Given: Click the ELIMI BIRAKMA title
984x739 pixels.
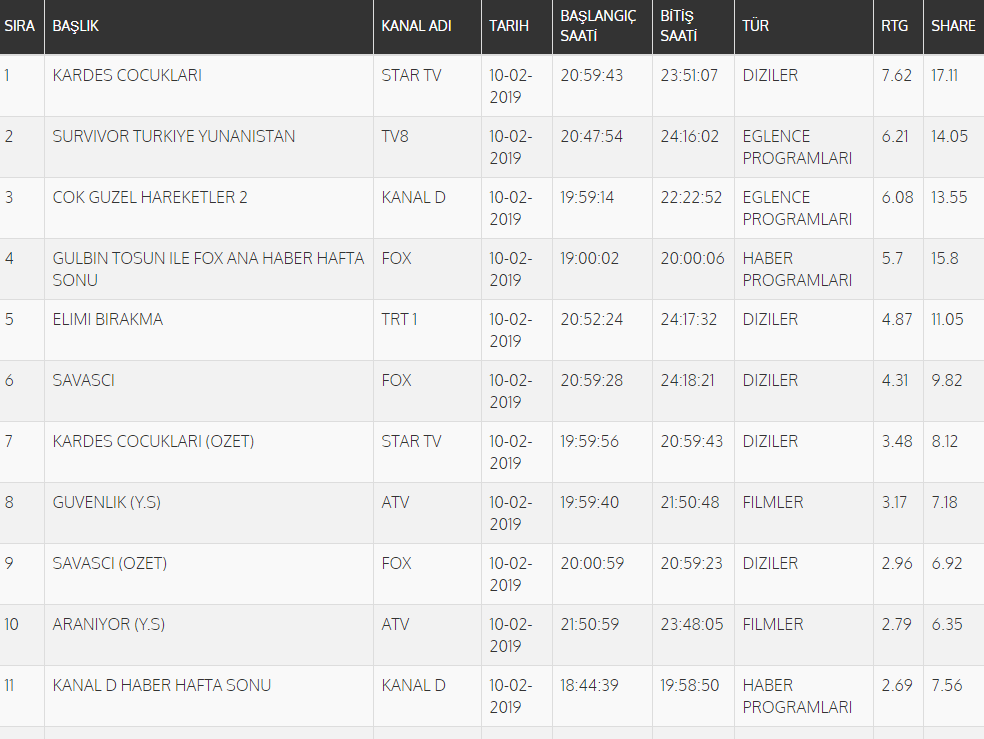Looking at the screenshot, I should [108, 320].
